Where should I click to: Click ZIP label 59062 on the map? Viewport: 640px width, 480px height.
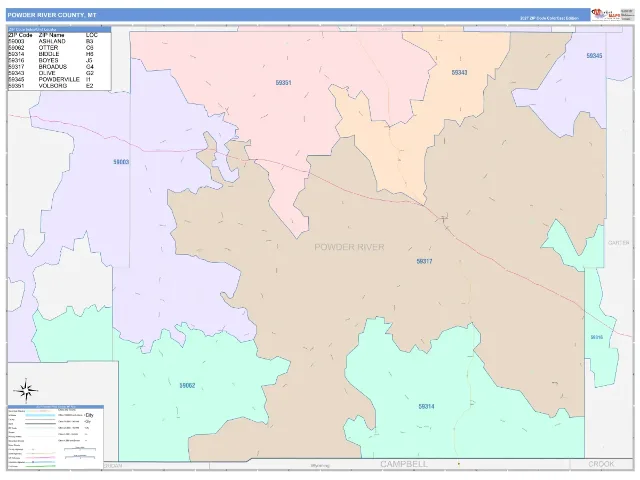[x=187, y=385]
